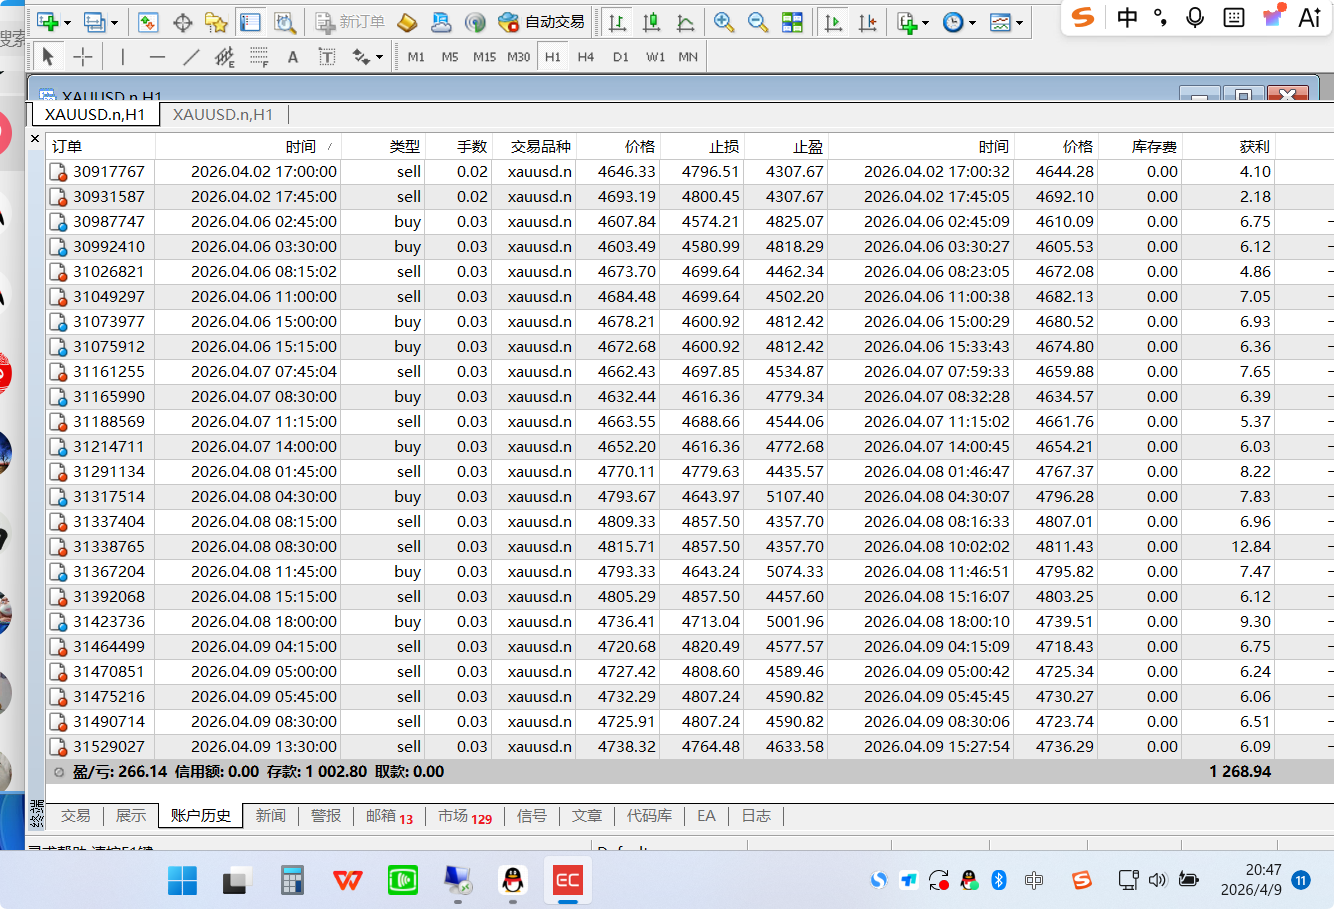
Task: Open the arrows and shapes dropdown
Action: click(367, 57)
